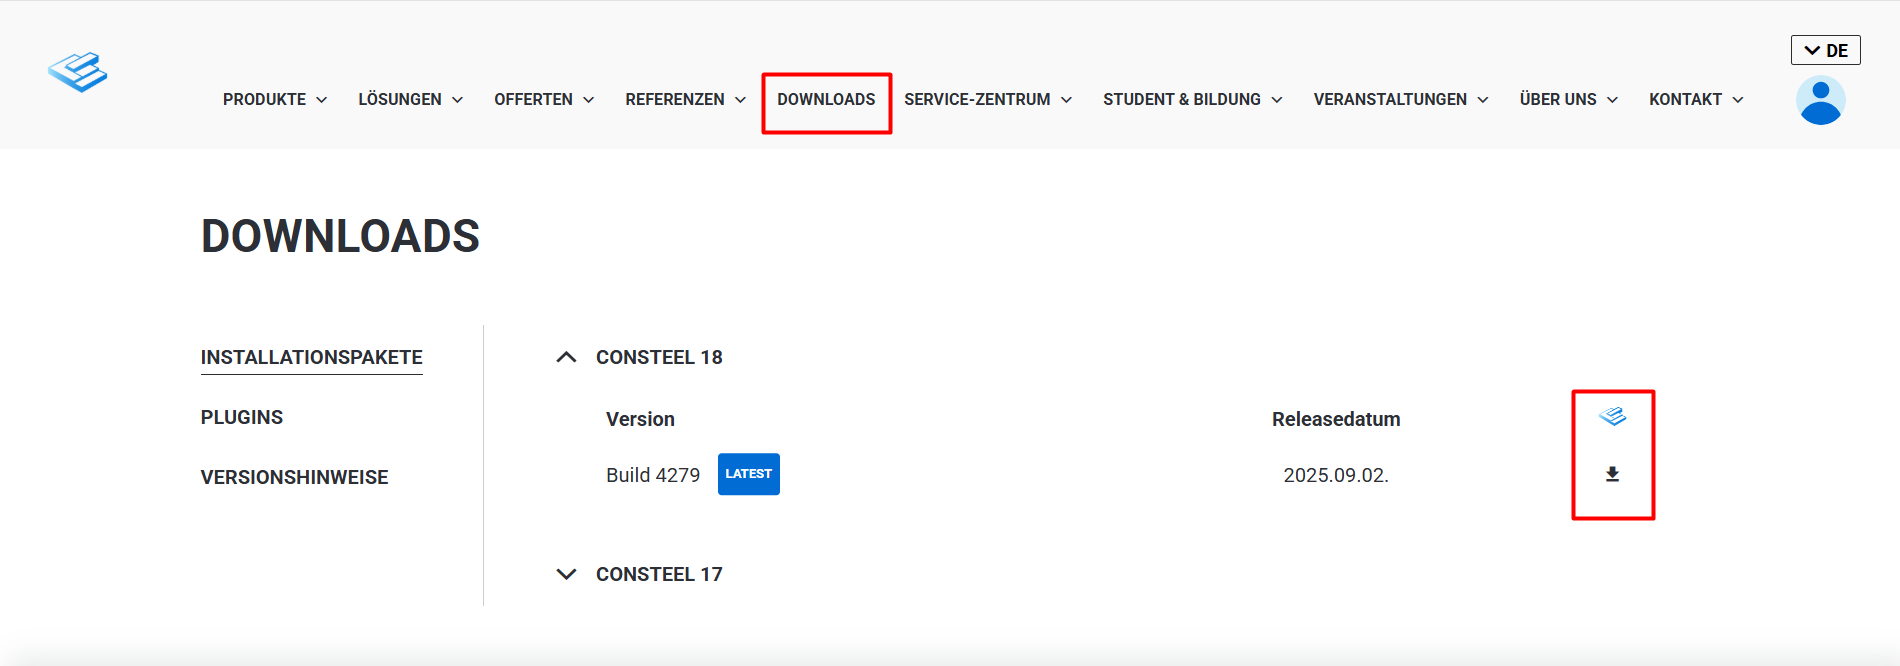Click the CONSTEEL 18 section title

659,357
